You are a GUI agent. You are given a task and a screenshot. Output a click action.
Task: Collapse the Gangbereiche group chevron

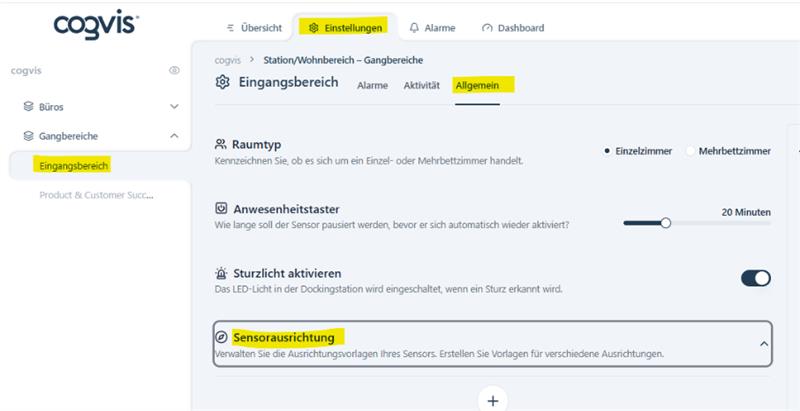click(x=174, y=136)
